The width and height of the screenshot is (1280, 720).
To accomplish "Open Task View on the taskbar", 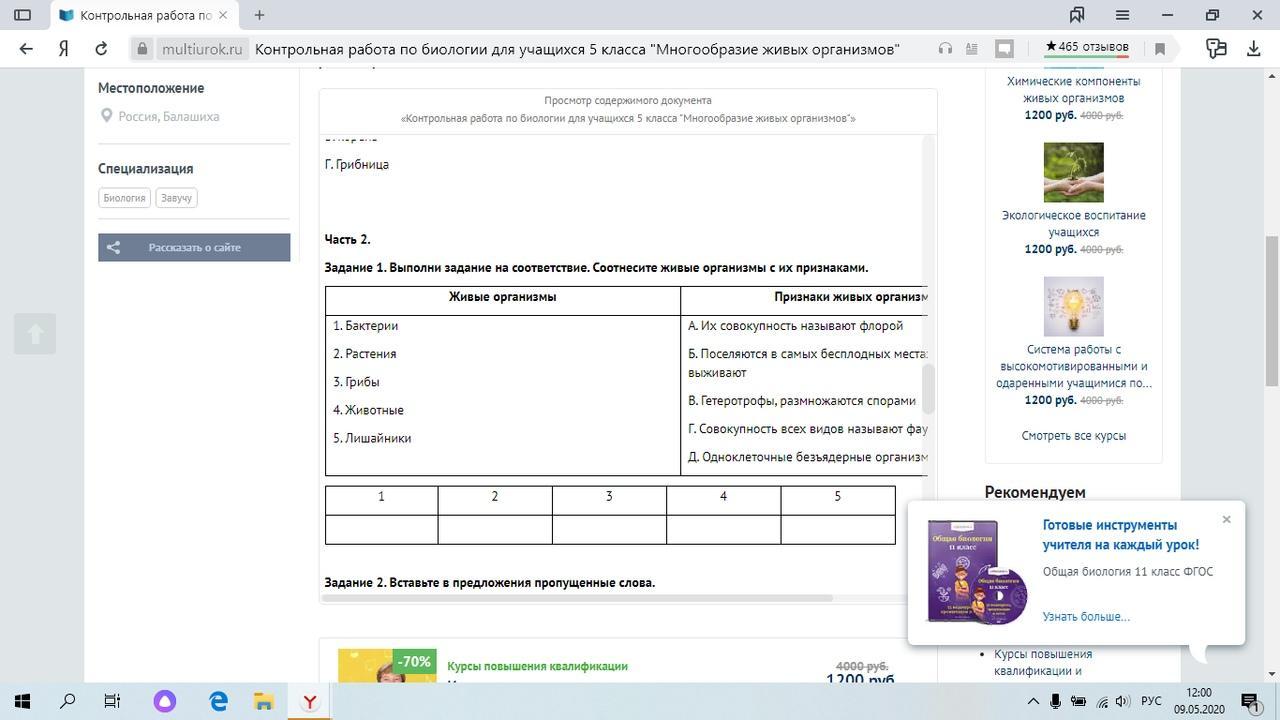I will click(x=113, y=701).
